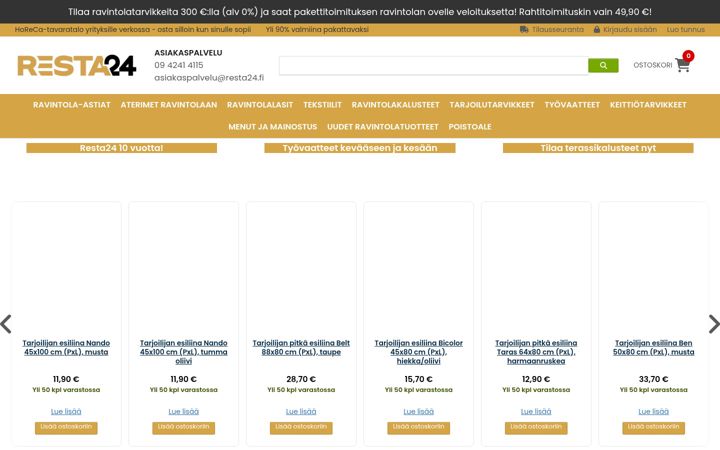Open Työvaatteet kevääseen ja kesään banner
Image resolution: width=720 pixels, height=450 pixels.
tap(360, 148)
